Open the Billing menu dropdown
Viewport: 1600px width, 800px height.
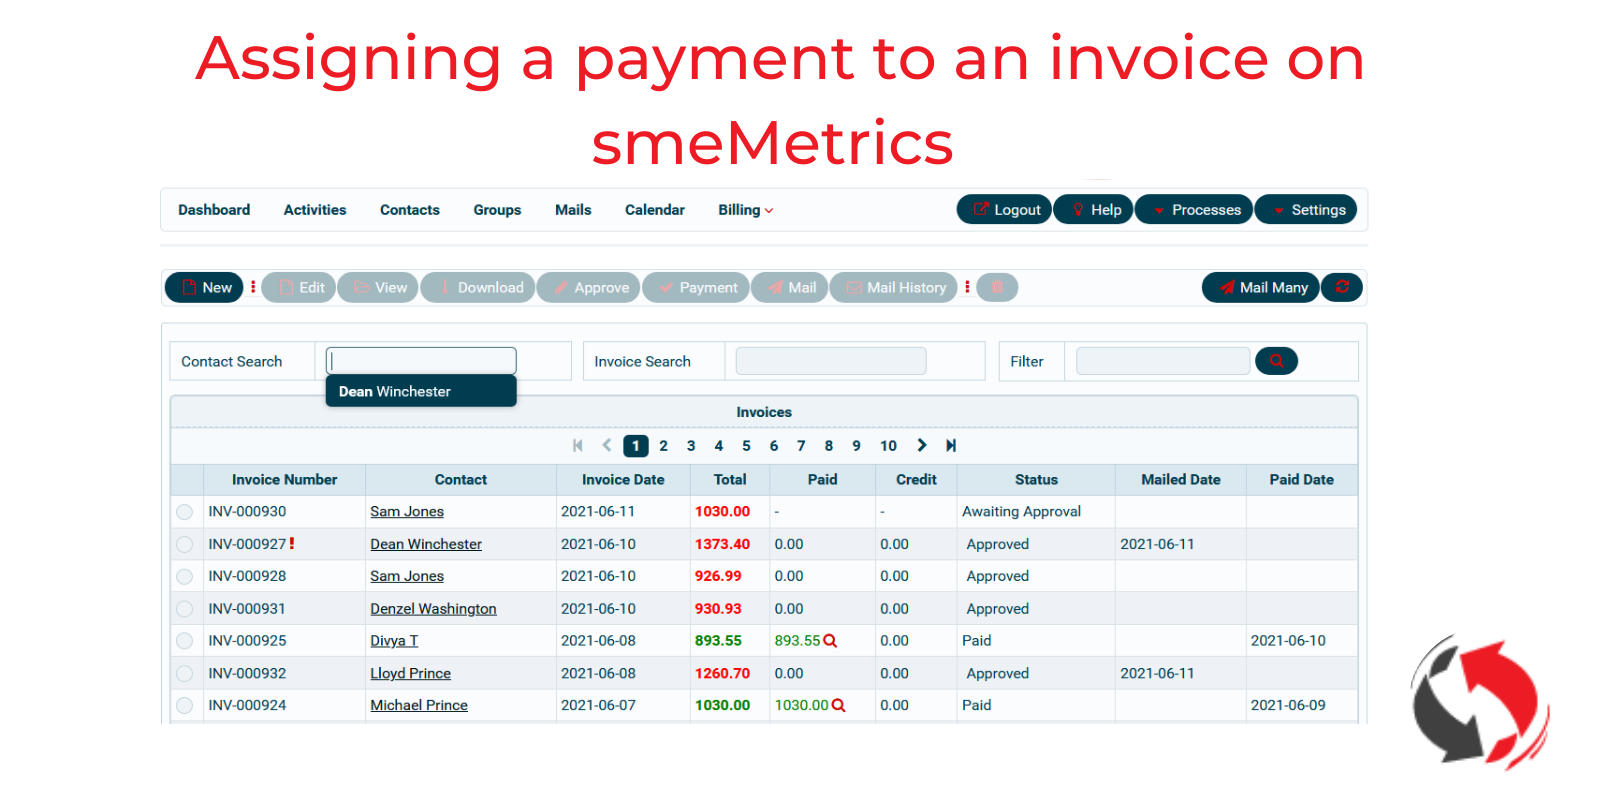pos(746,210)
